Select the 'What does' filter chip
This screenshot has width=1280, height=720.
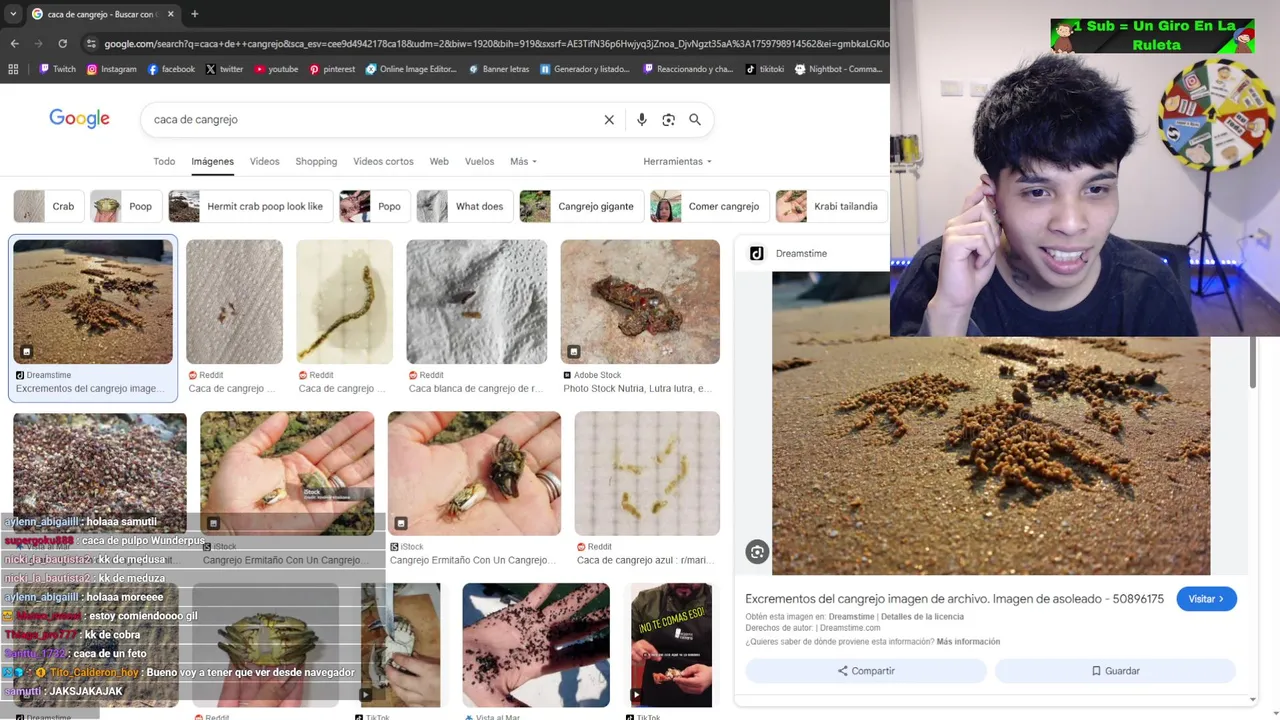[x=464, y=206]
